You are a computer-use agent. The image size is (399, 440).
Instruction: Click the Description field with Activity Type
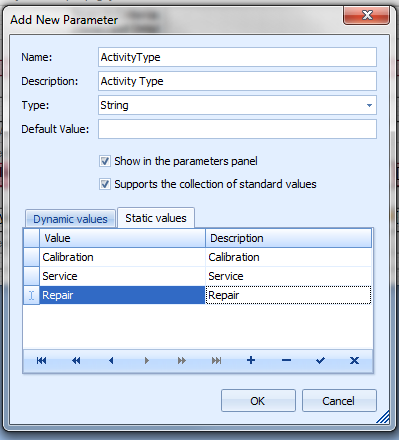237,81
